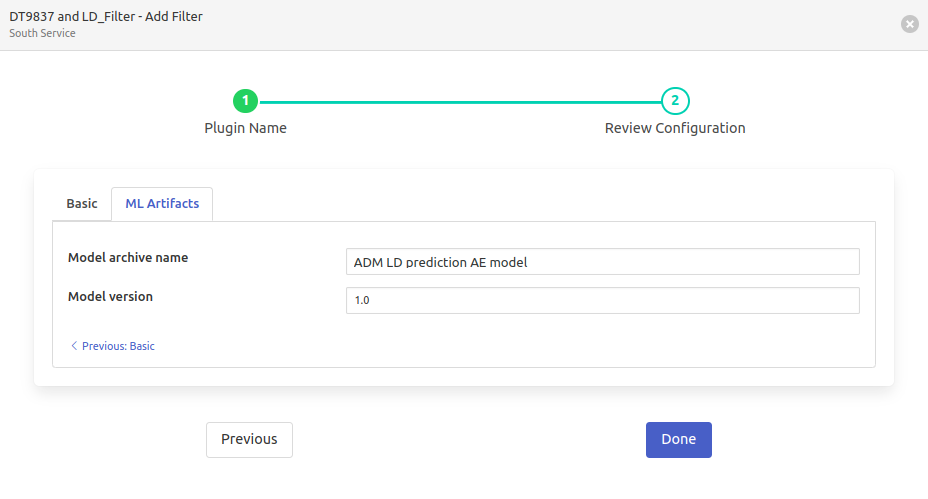Select the Plugin Name step label

pyautogui.click(x=245, y=128)
